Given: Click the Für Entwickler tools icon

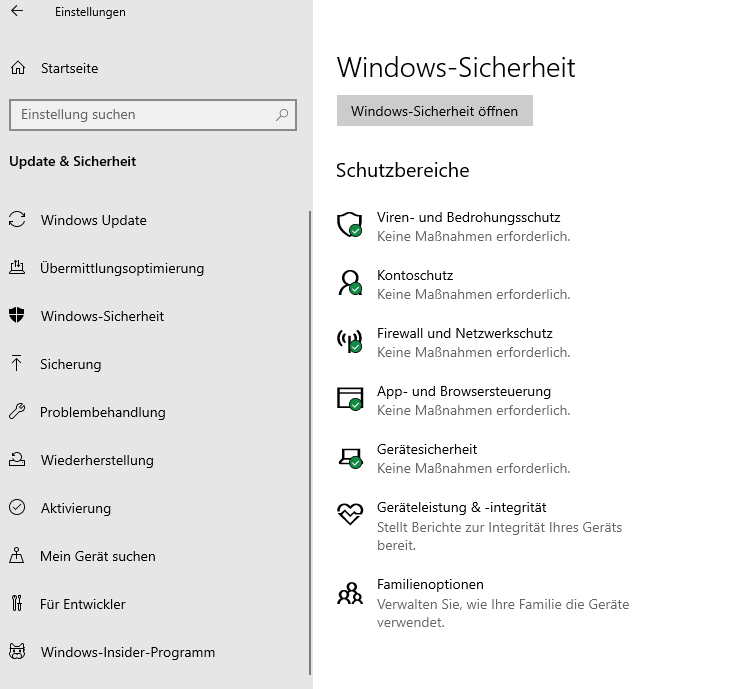Looking at the screenshot, I should (x=17, y=603).
